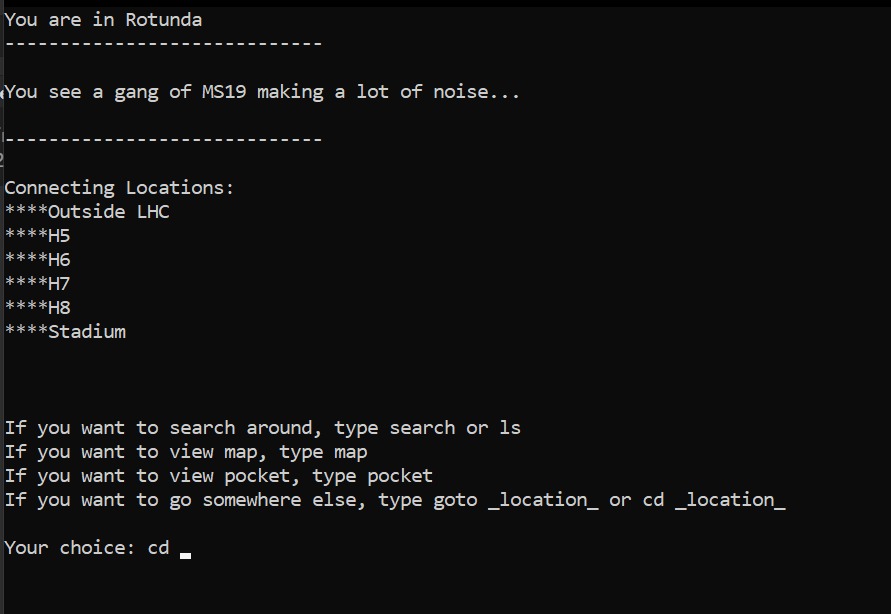
Task: Select the "H5" location entry
Action: [59, 236]
